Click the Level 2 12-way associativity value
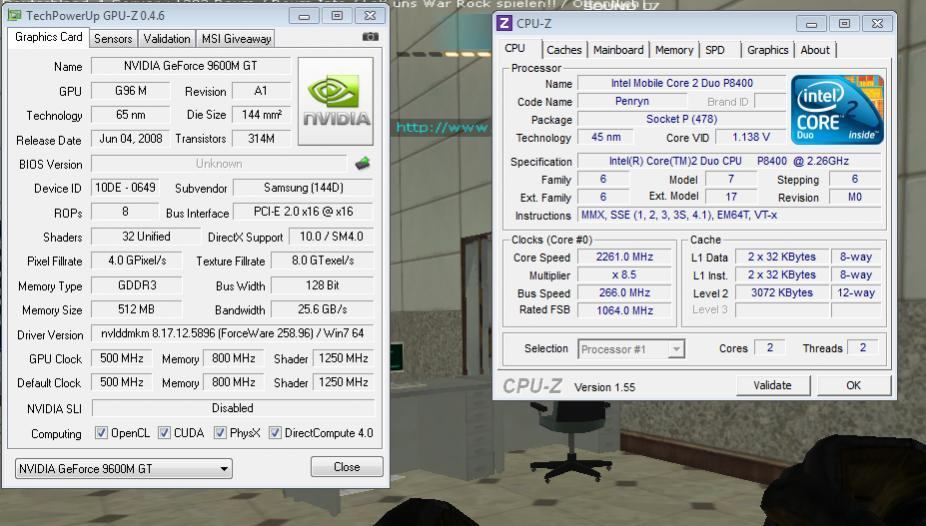 click(856, 293)
